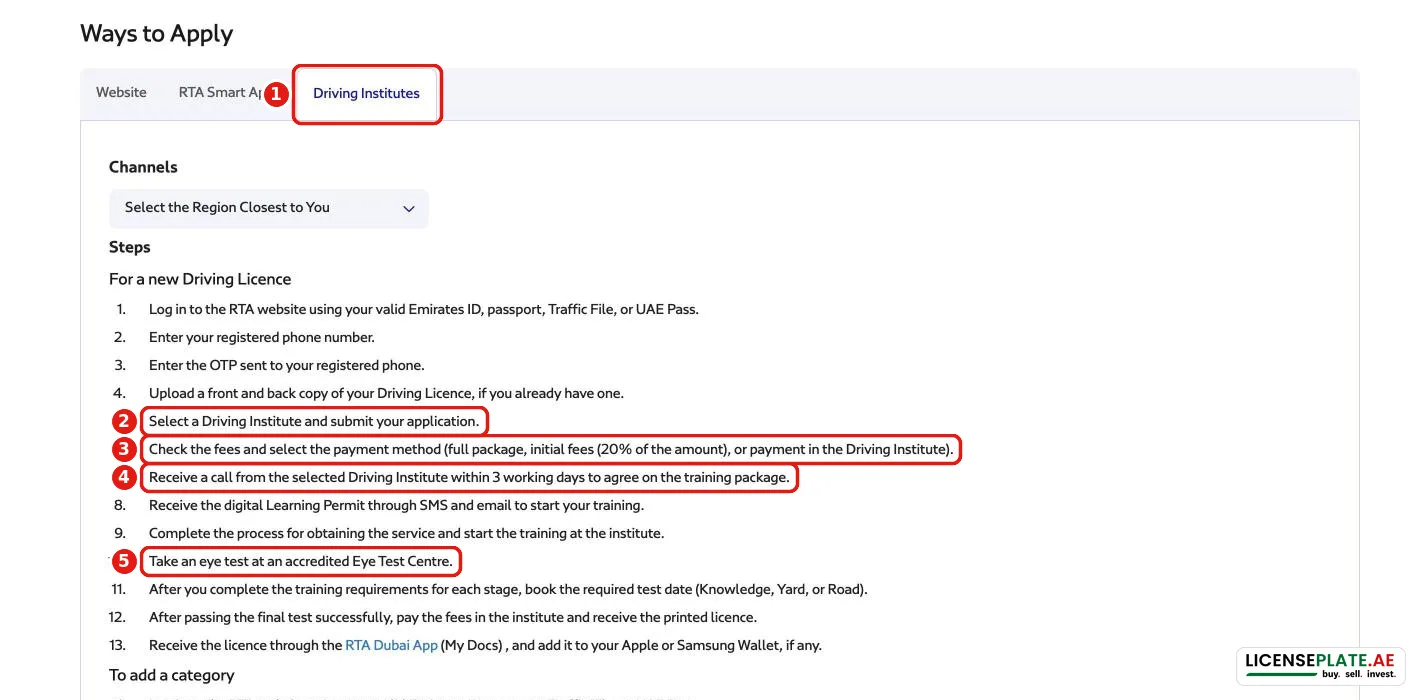Click the step about the OTP sent to your phone
The image size is (1420, 700).
(x=287, y=365)
